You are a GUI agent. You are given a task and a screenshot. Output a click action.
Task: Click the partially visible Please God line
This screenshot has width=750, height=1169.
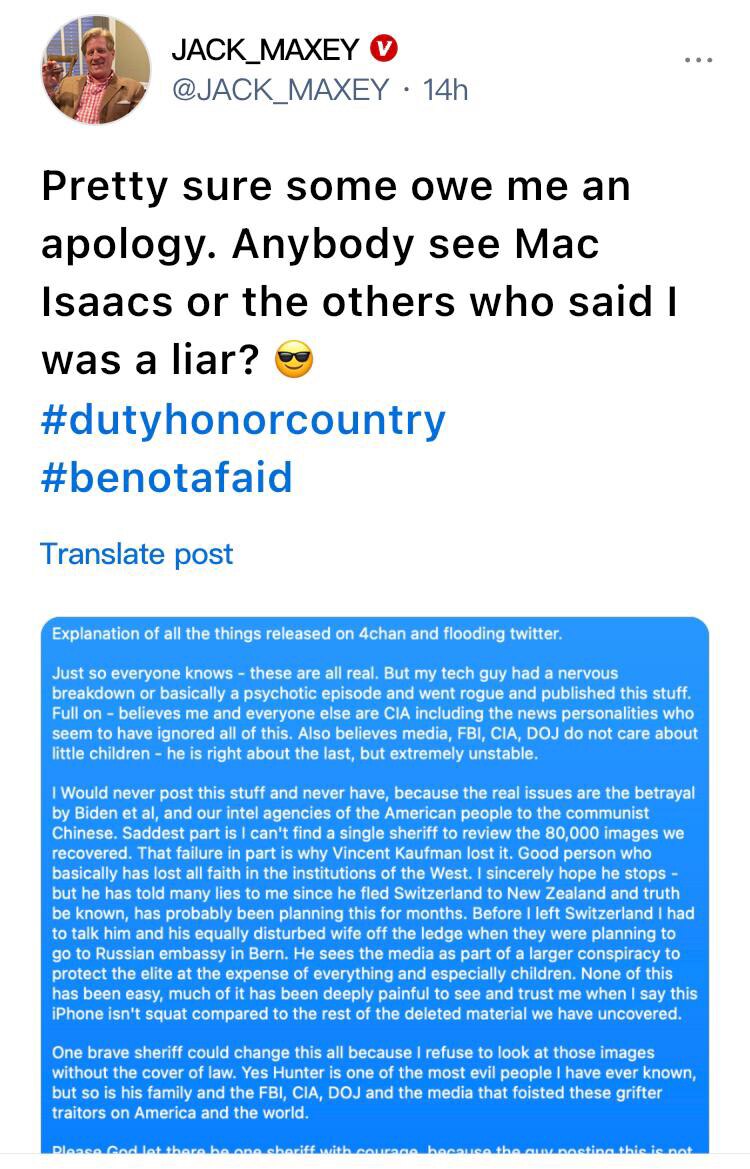(372, 1149)
